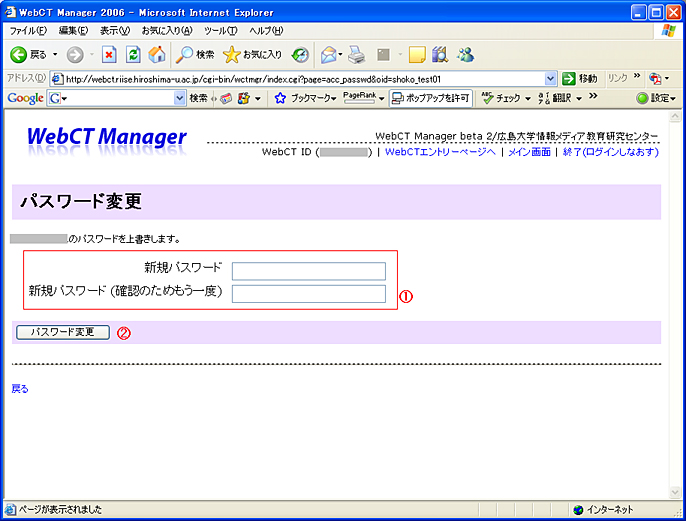Open the History icon
Screen dimensions: 686x521
point(300,55)
